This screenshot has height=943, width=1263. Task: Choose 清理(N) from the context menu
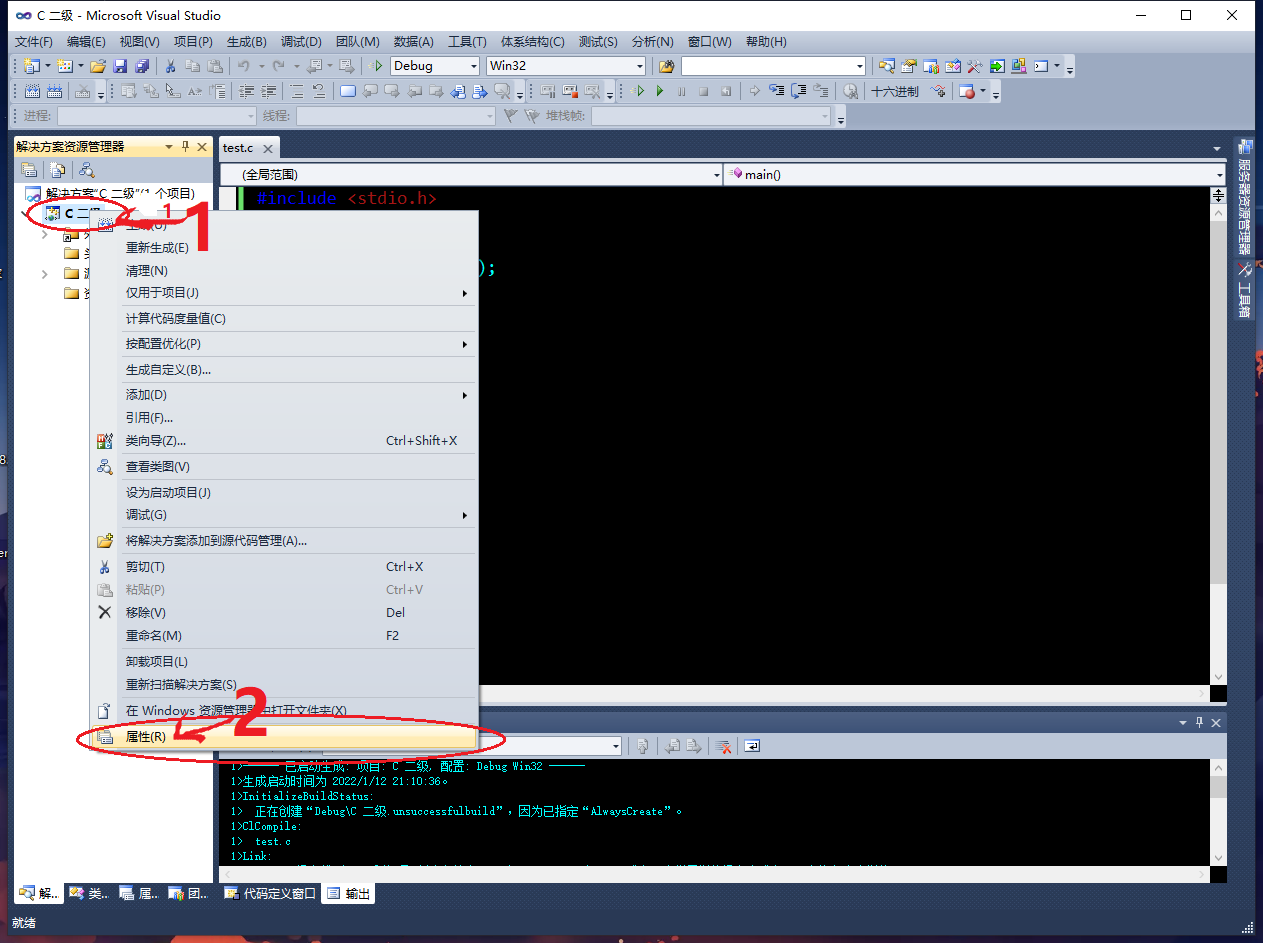[x=284, y=271]
